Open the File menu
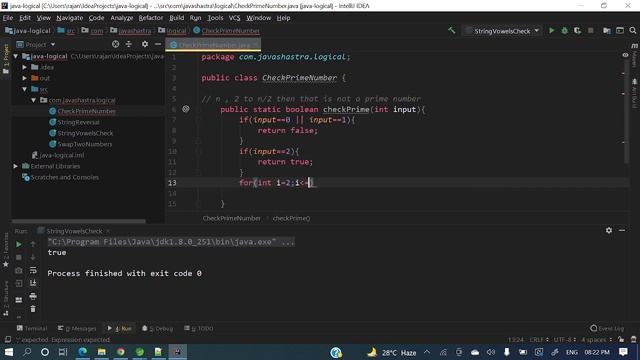The image size is (640, 360). coord(8,18)
